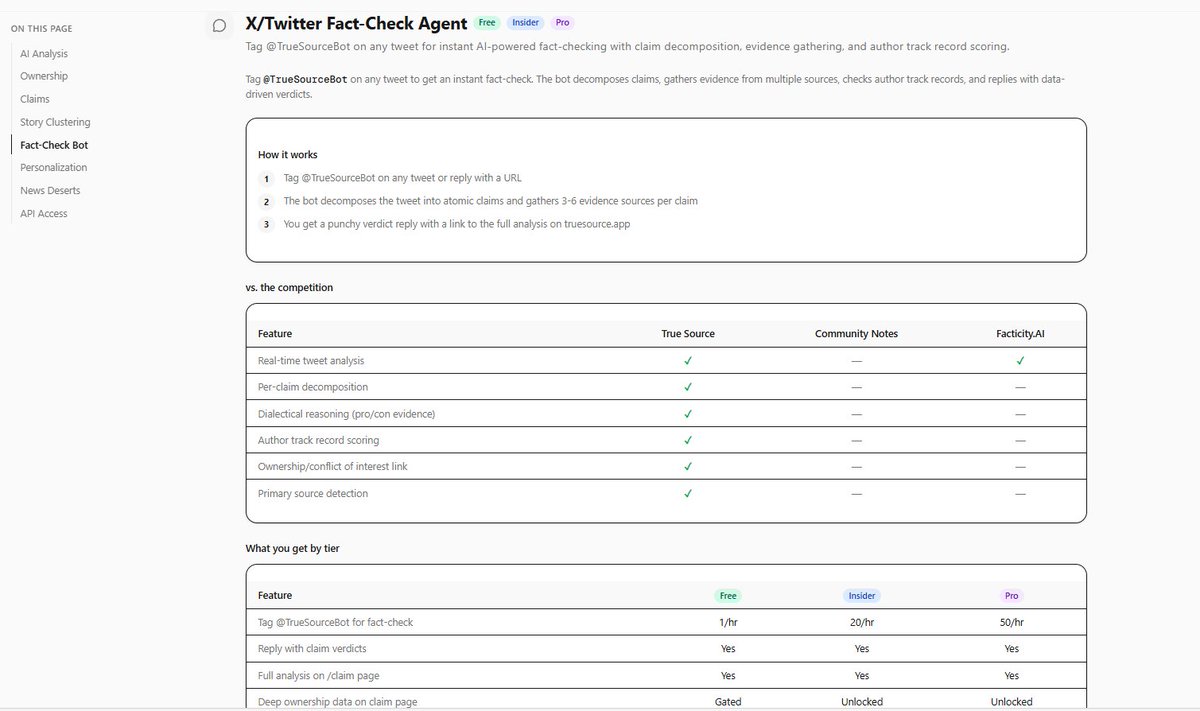Click 'Primary source detection' row label
1200x711 pixels.
click(313, 493)
